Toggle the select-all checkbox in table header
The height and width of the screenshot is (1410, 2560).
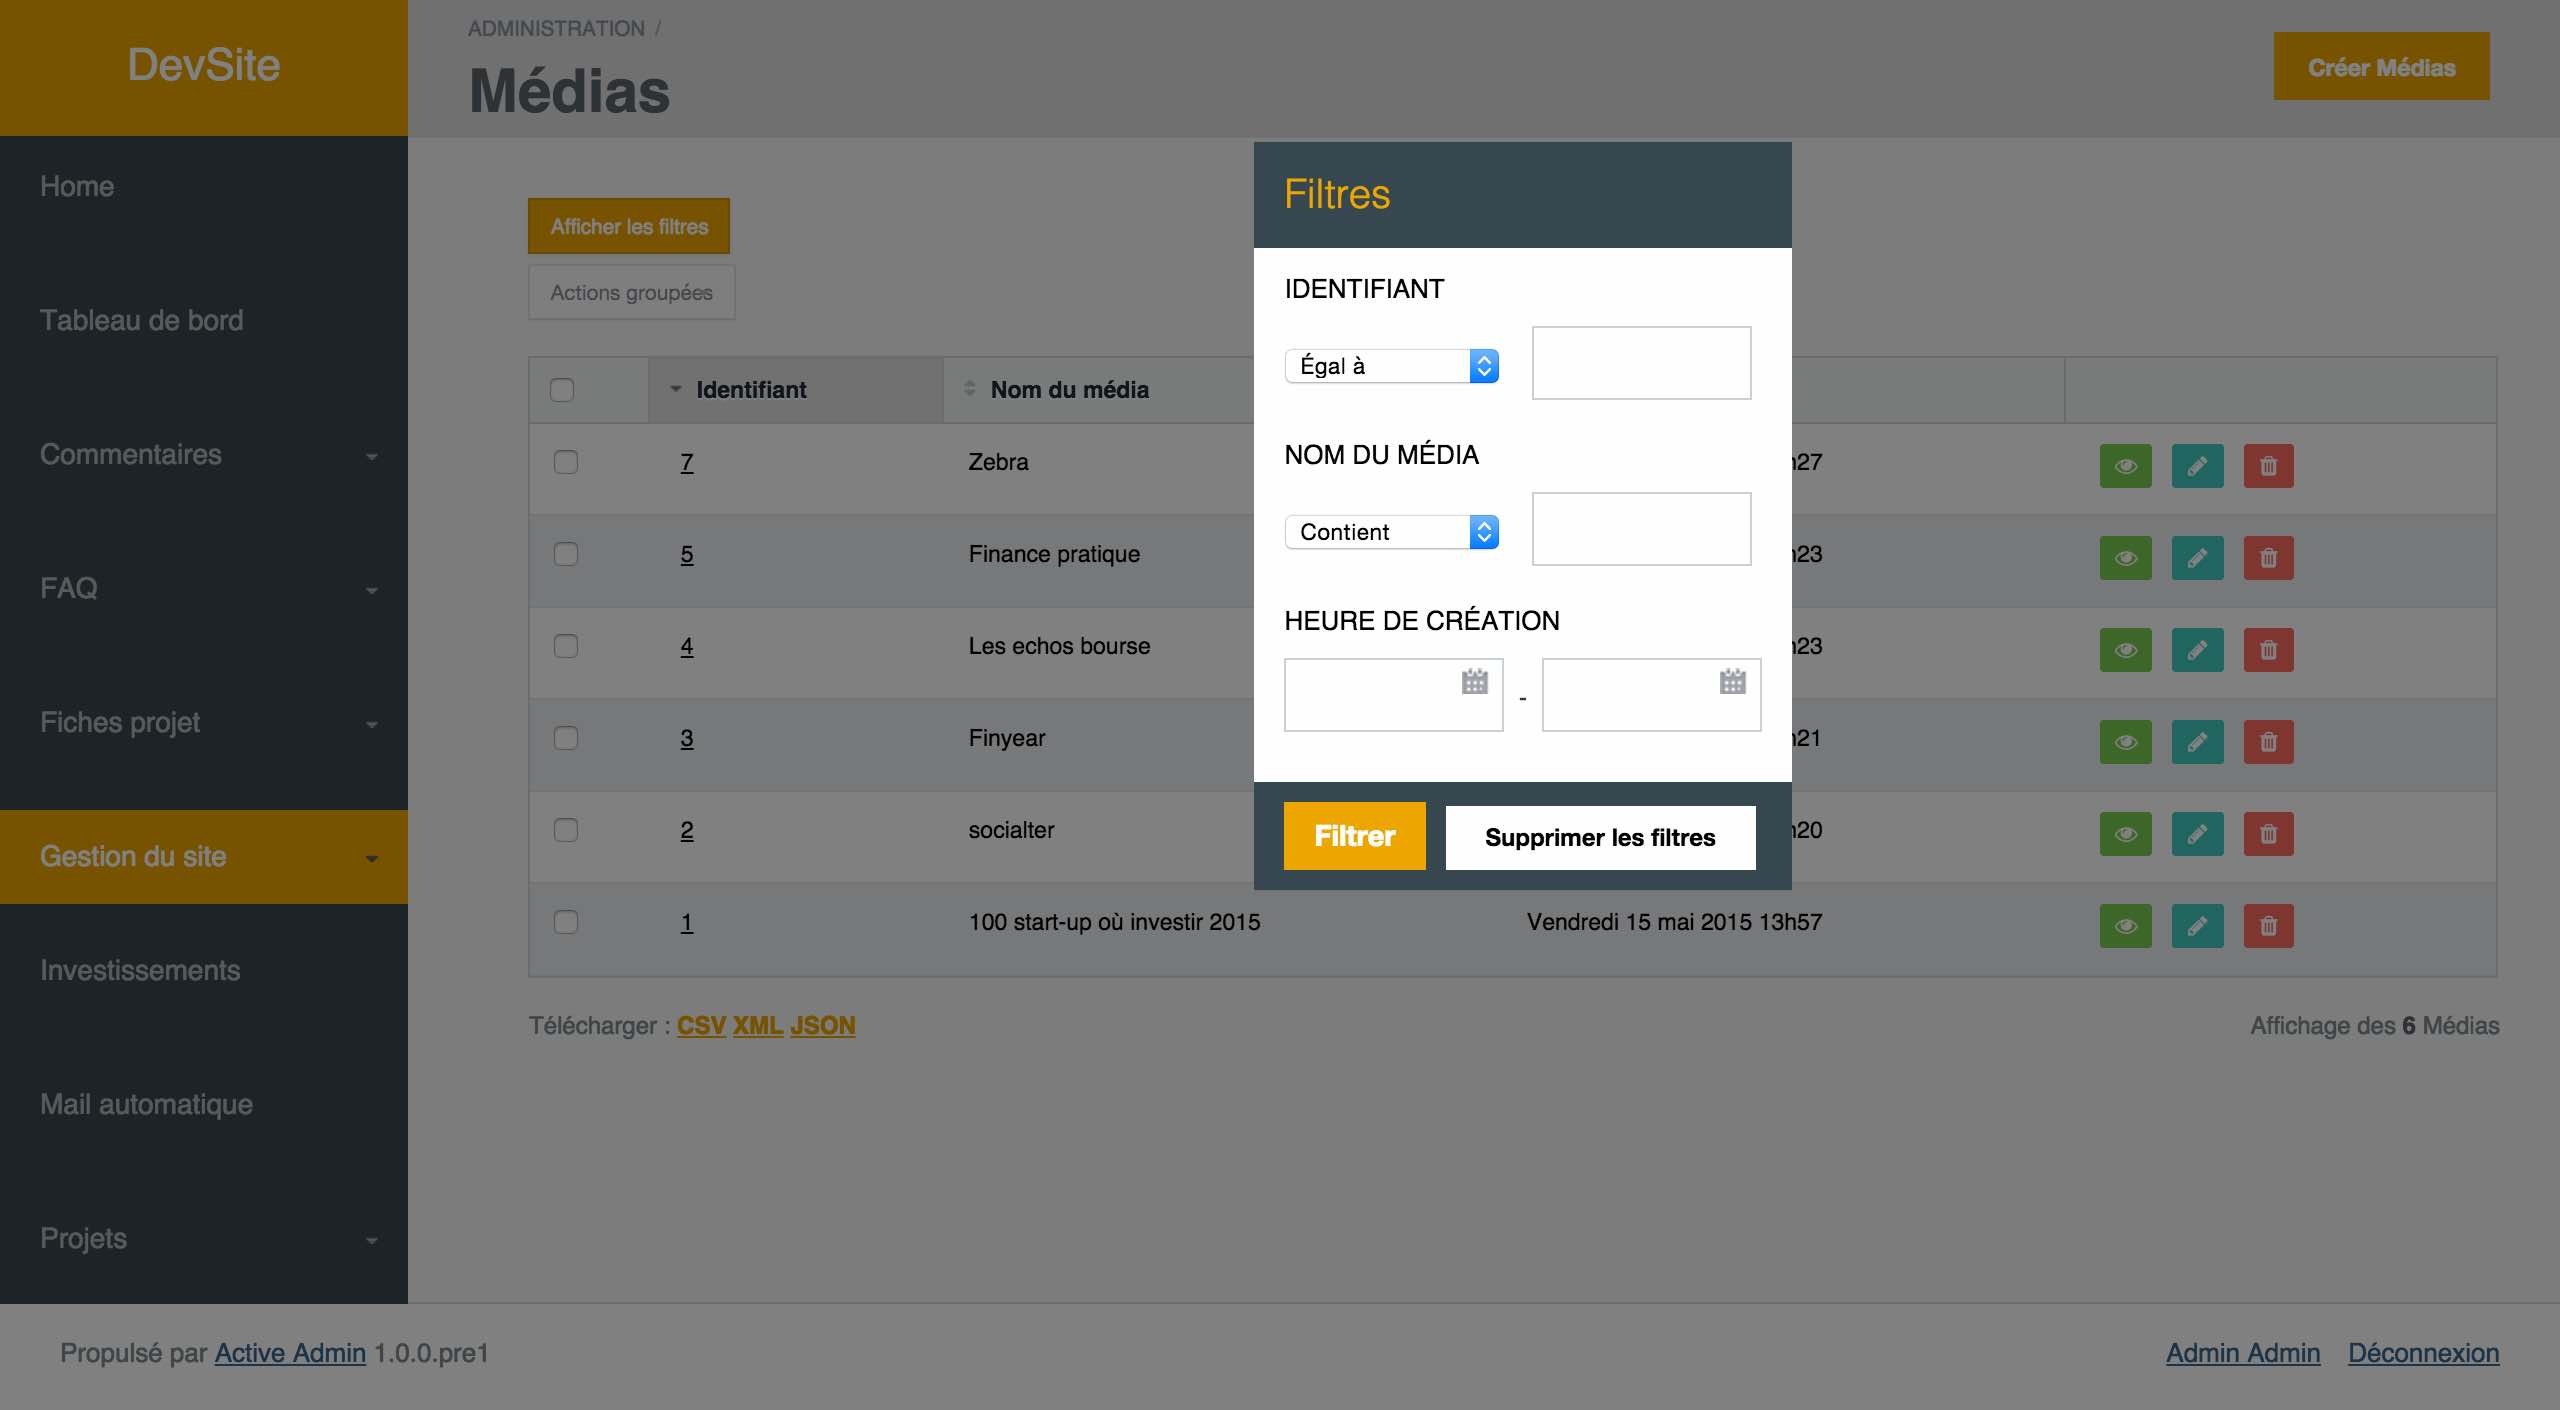click(562, 390)
